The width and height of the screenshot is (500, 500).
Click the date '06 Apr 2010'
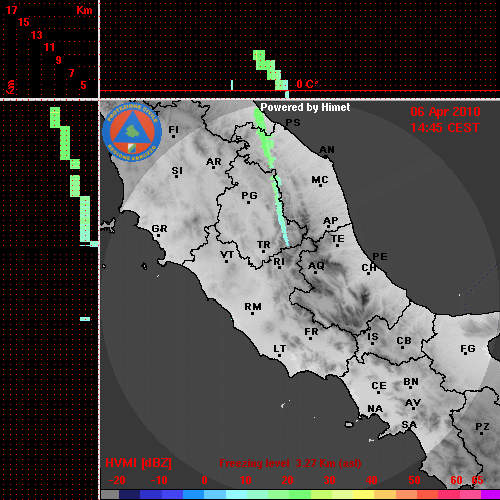pos(445,112)
